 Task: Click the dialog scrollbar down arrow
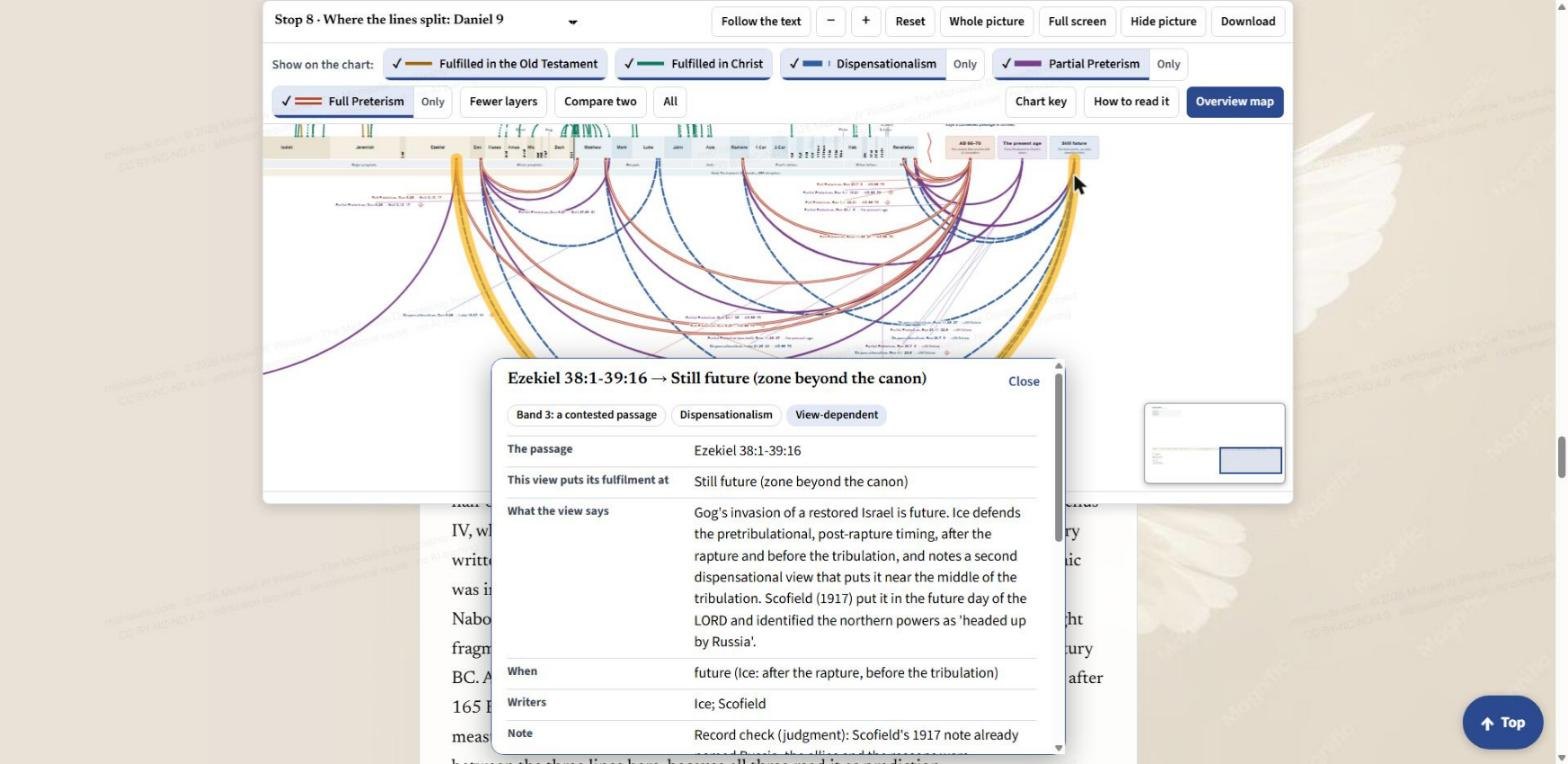coord(1059,747)
